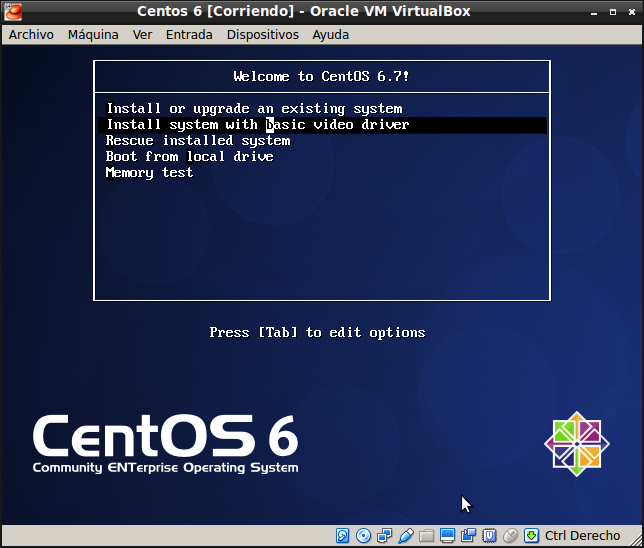
Task: Click the USB devices status icon
Action: click(406, 536)
